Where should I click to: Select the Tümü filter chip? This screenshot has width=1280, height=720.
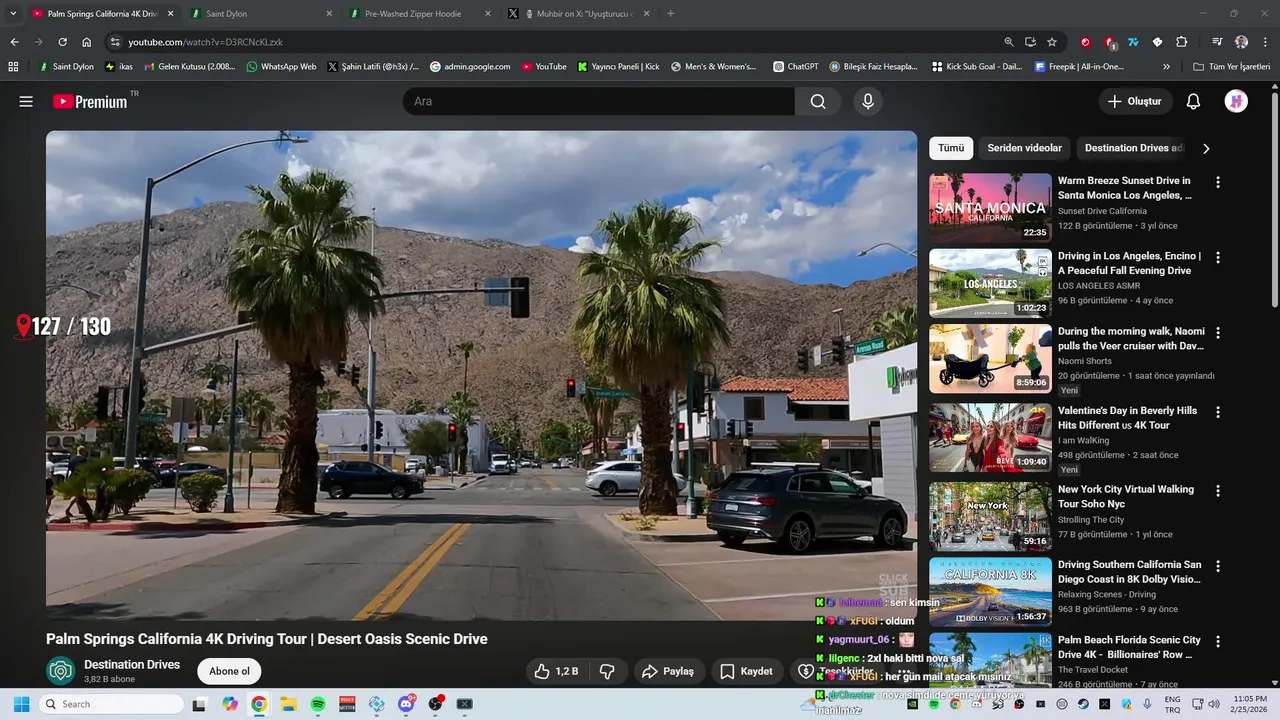click(x=951, y=148)
